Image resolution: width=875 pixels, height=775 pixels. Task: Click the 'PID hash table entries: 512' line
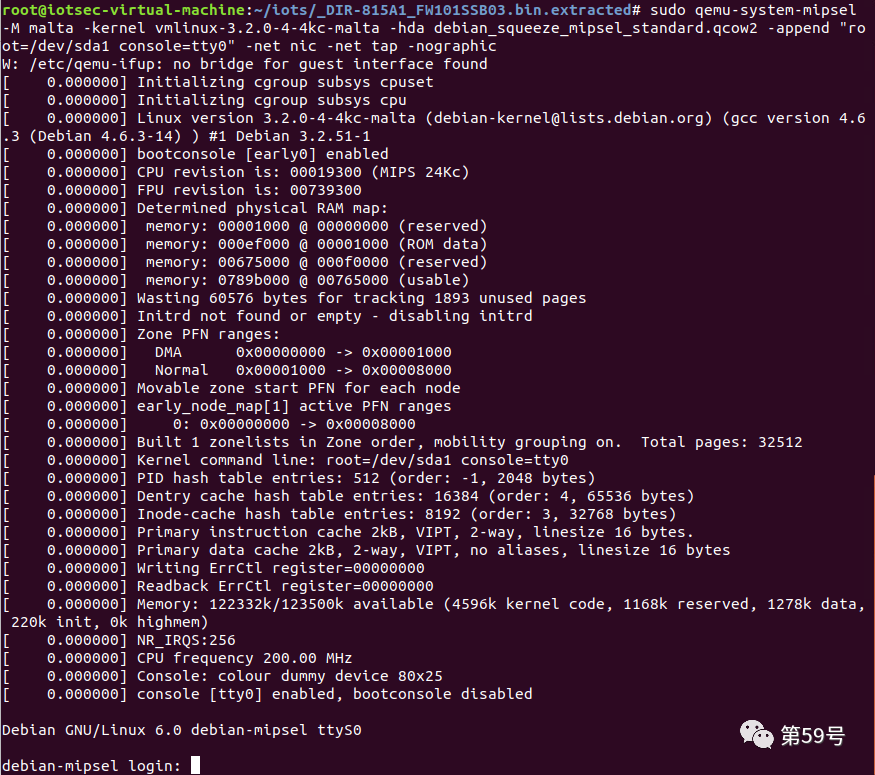point(299,478)
